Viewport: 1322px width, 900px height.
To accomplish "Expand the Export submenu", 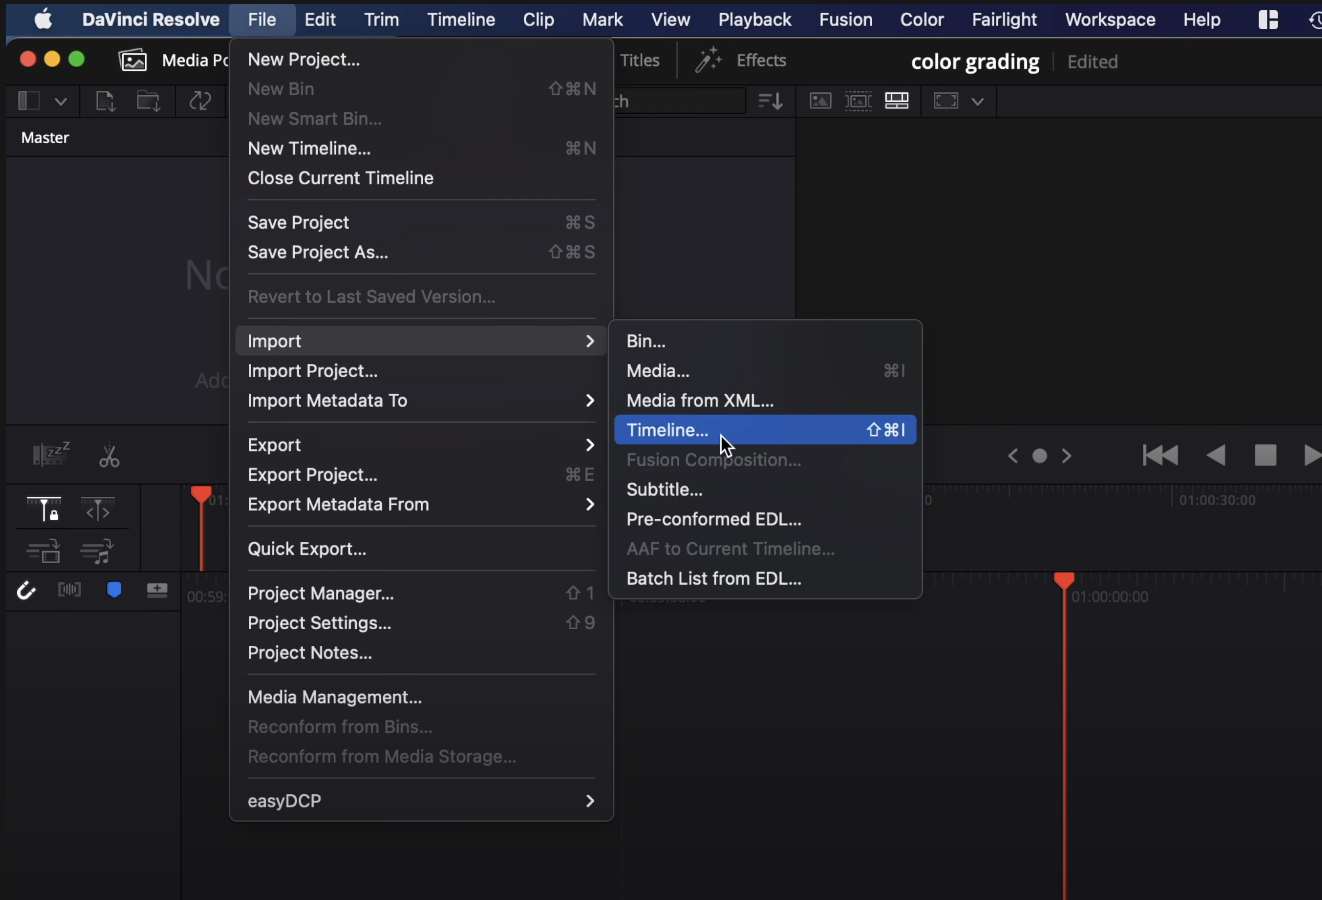I will pos(421,445).
